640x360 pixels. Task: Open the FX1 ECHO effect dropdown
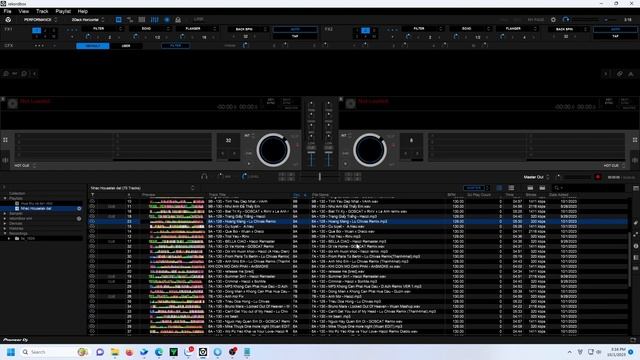click(x=150, y=29)
